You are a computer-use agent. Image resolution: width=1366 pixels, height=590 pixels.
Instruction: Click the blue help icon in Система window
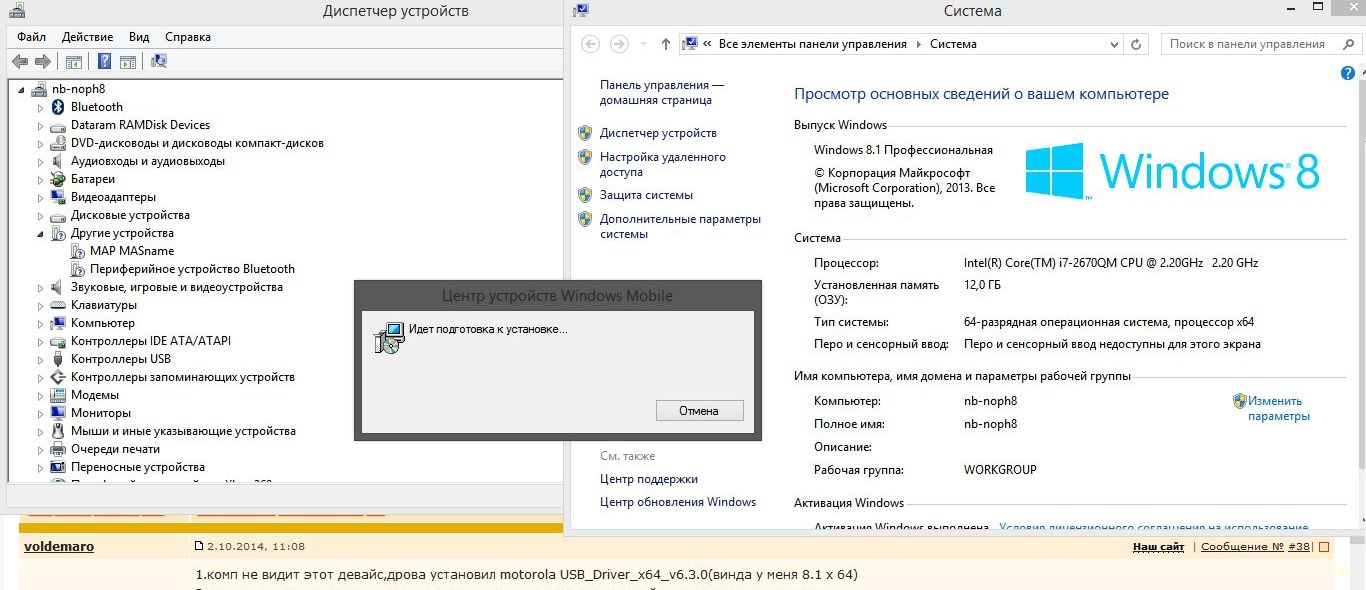point(1348,74)
